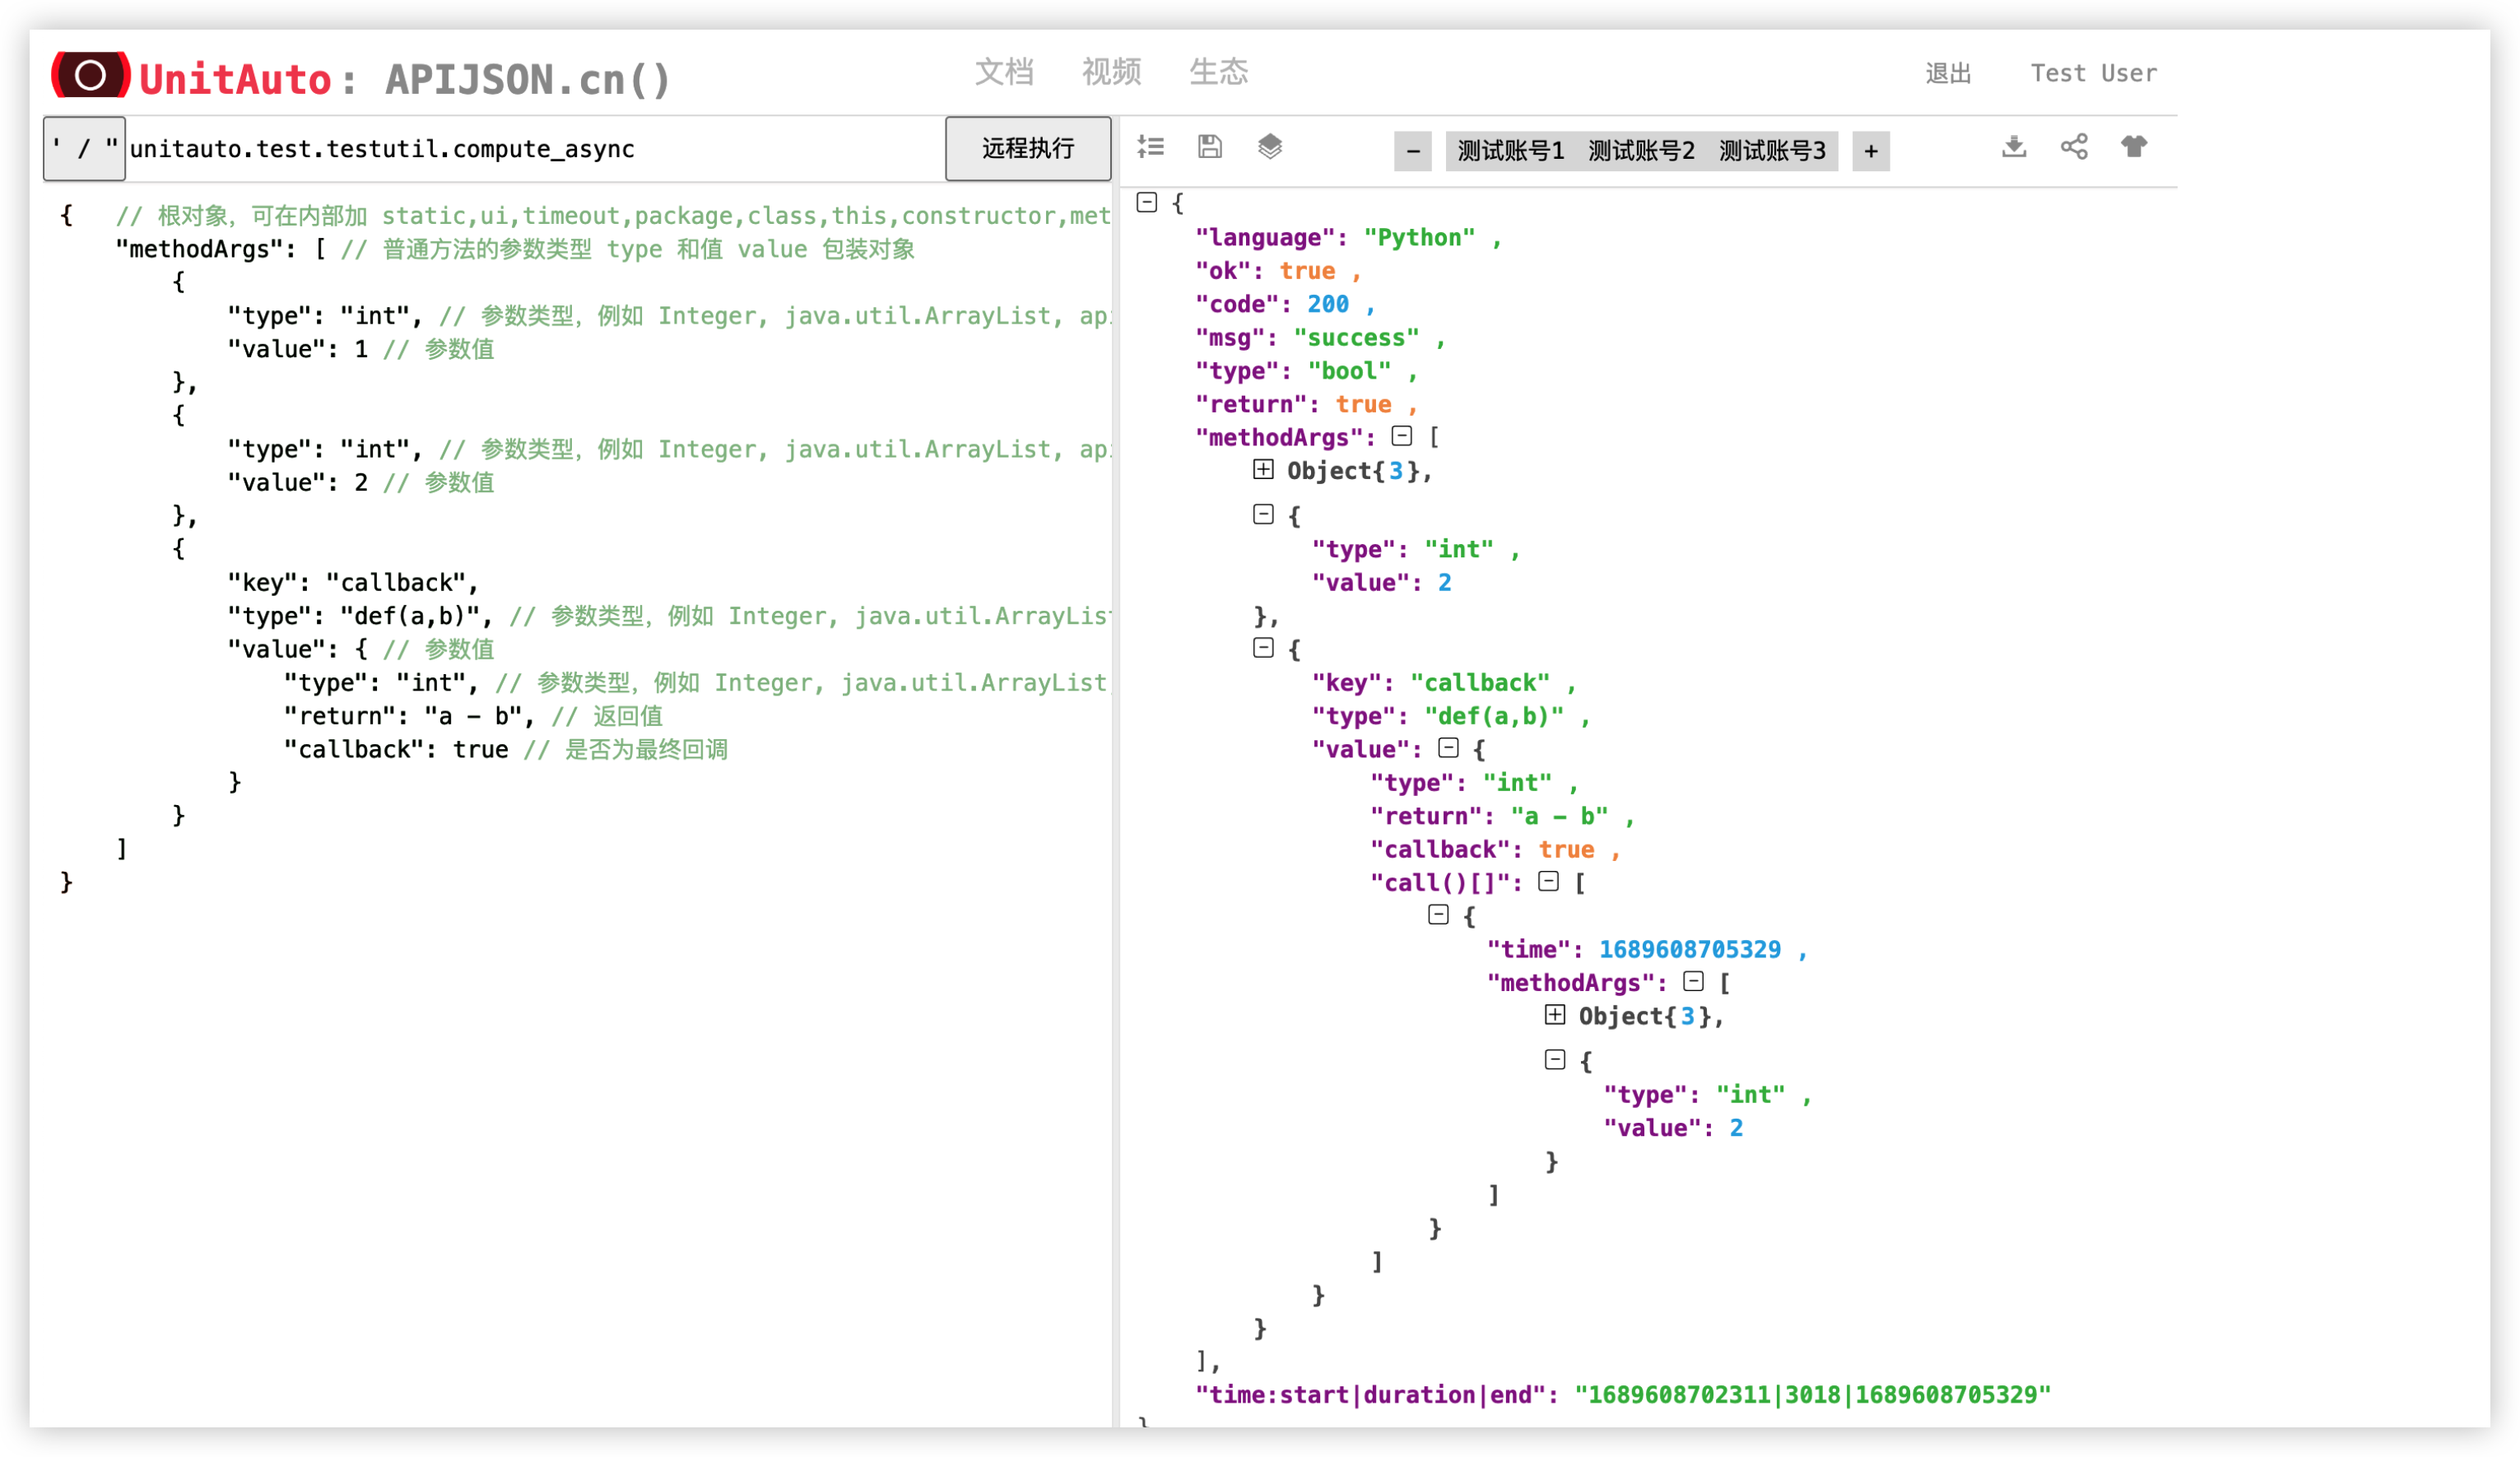The width and height of the screenshot is (2520, 1457).
Task: Click the plus button after 测试账号3
Action: [x=1870, y=151]
